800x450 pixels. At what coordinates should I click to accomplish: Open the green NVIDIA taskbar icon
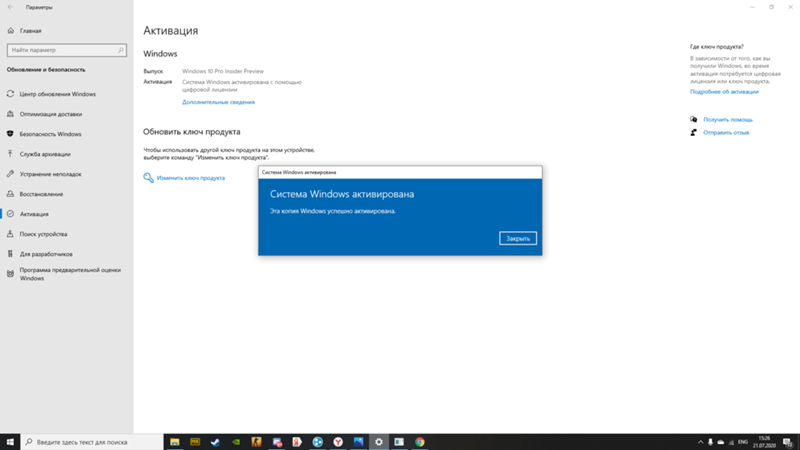(x=236, y=442)
